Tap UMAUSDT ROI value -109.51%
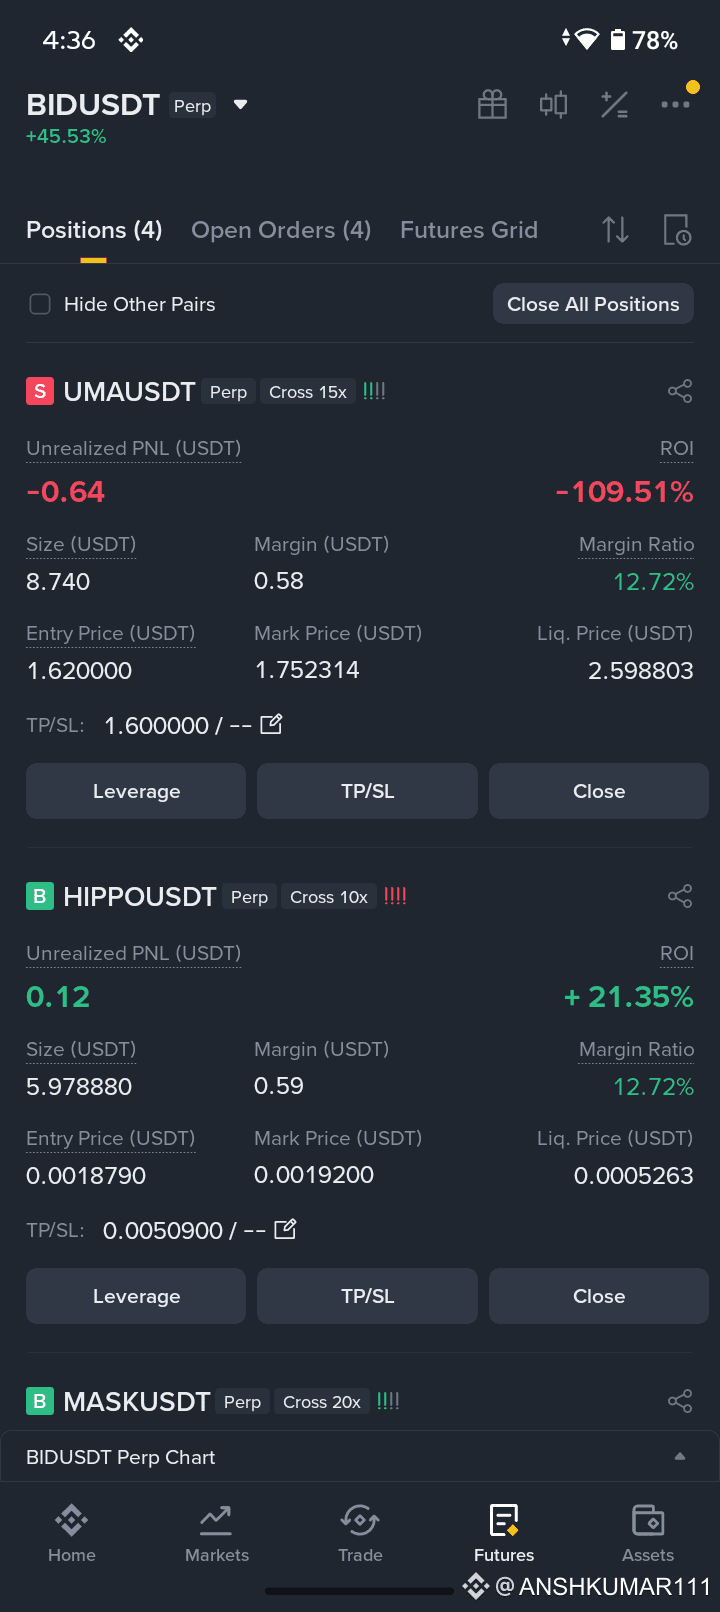The height and width of the screenshot is (1612, 720). click(x=624, y=492)
